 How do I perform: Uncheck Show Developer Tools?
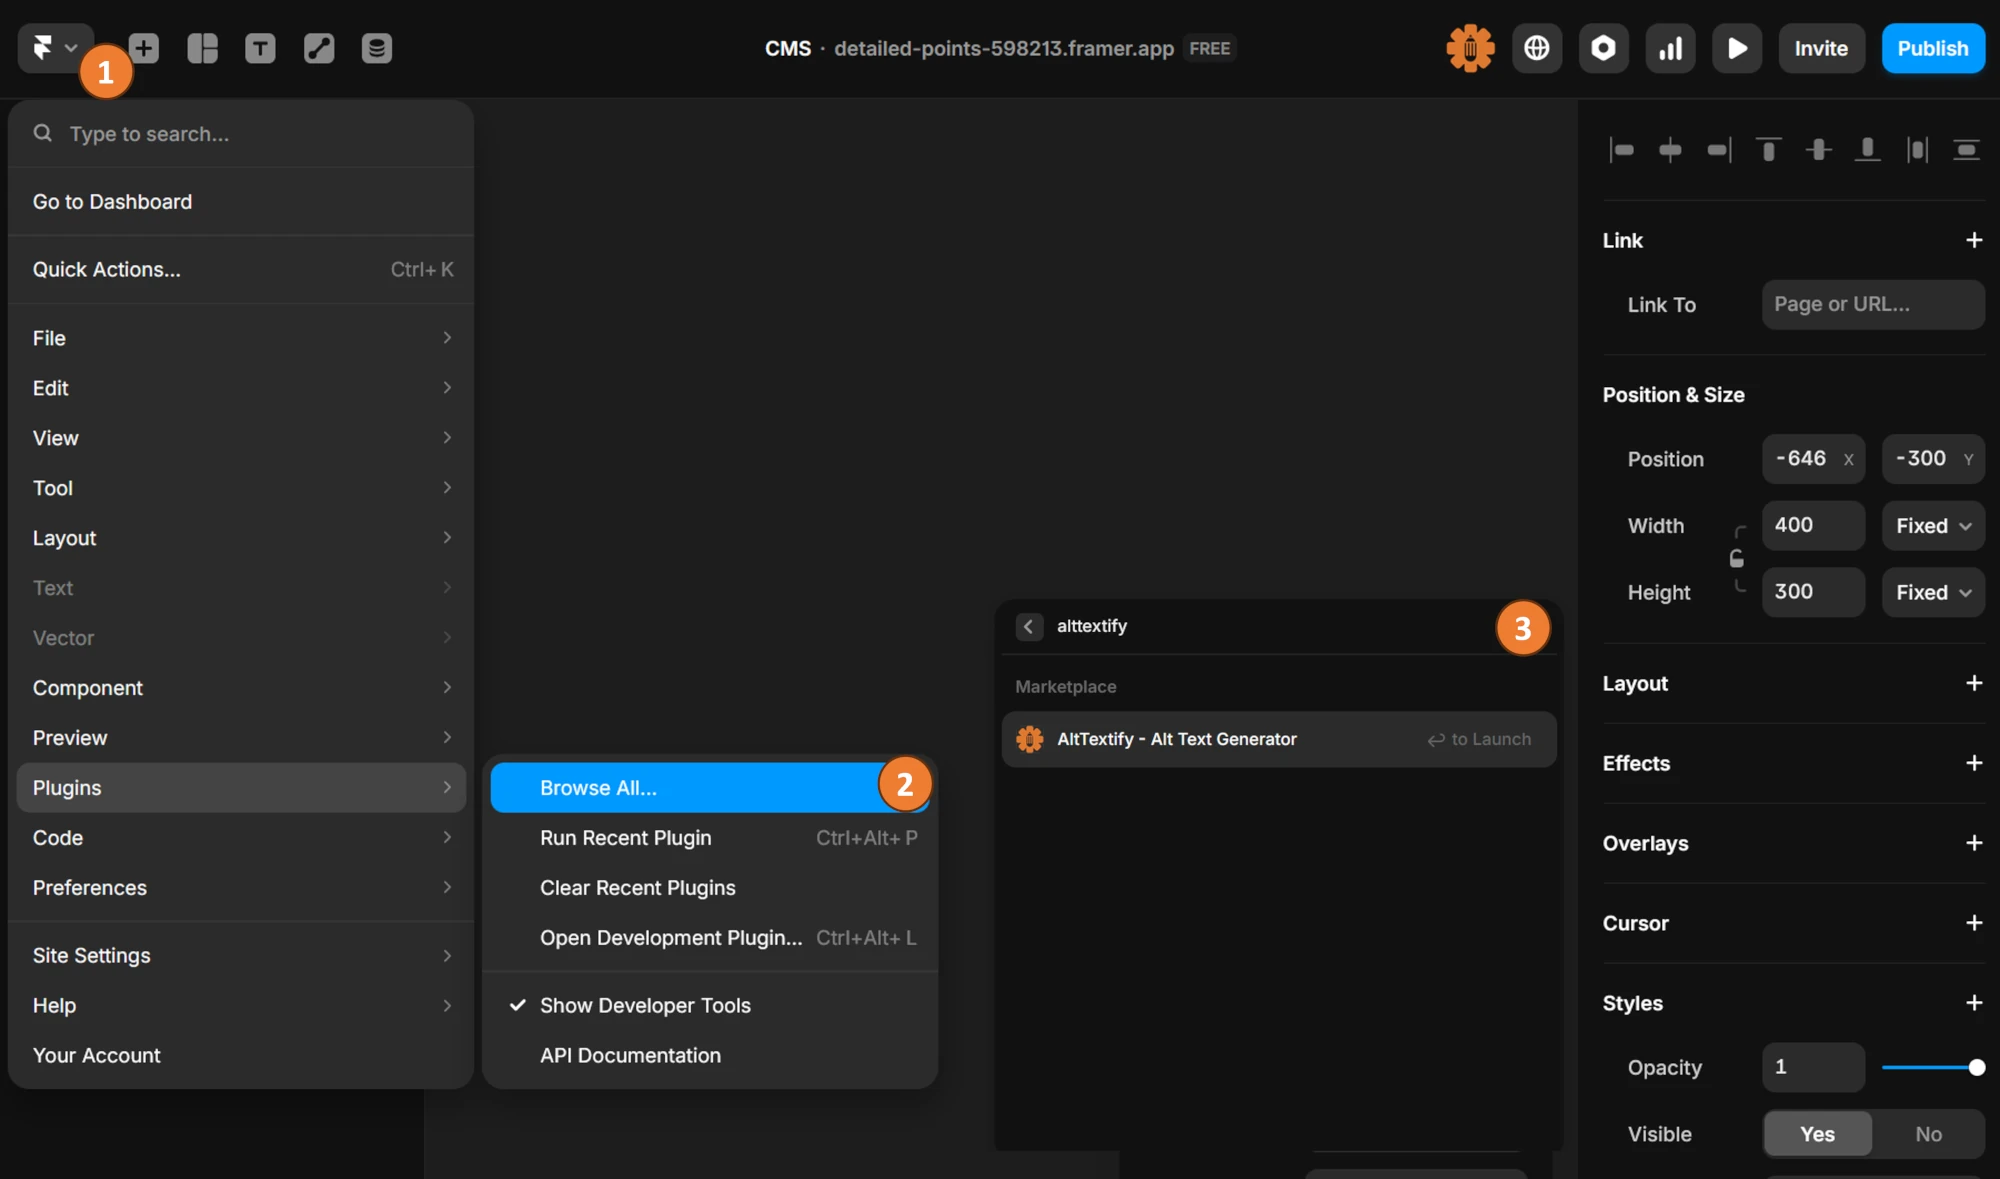pos(645,1005)
